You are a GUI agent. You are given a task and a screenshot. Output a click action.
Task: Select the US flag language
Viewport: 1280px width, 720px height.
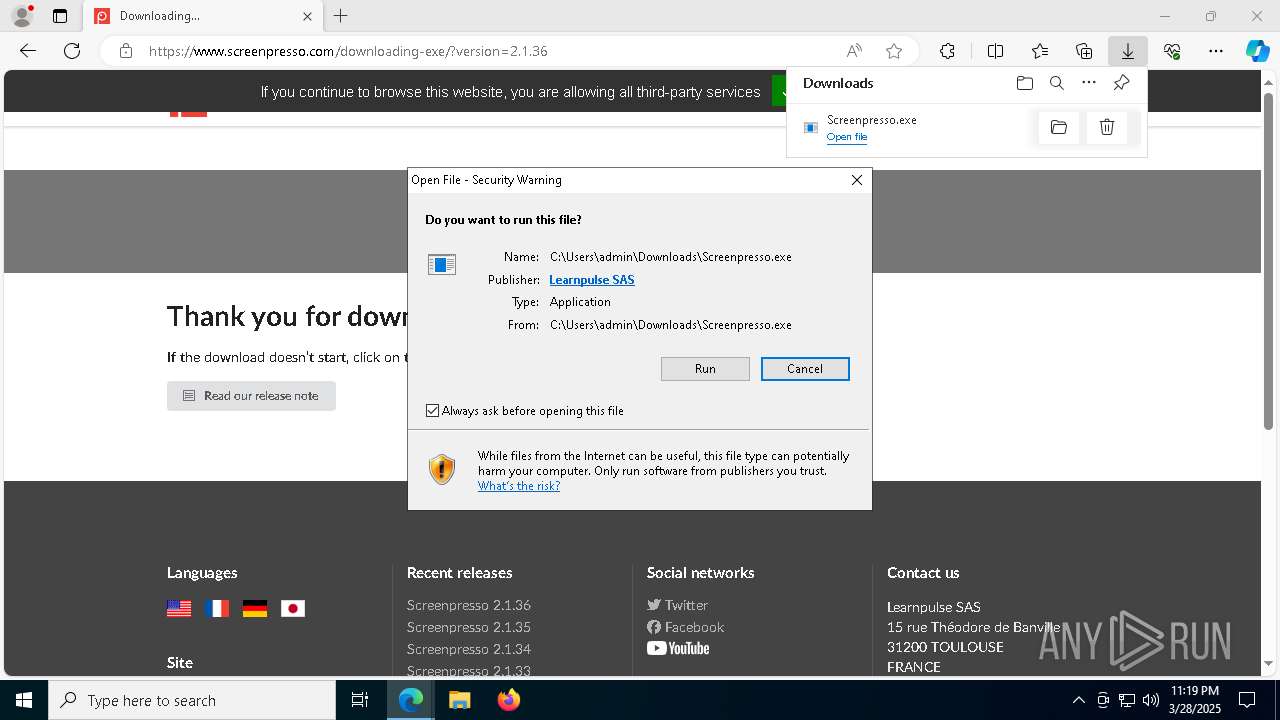click(179, 608)
